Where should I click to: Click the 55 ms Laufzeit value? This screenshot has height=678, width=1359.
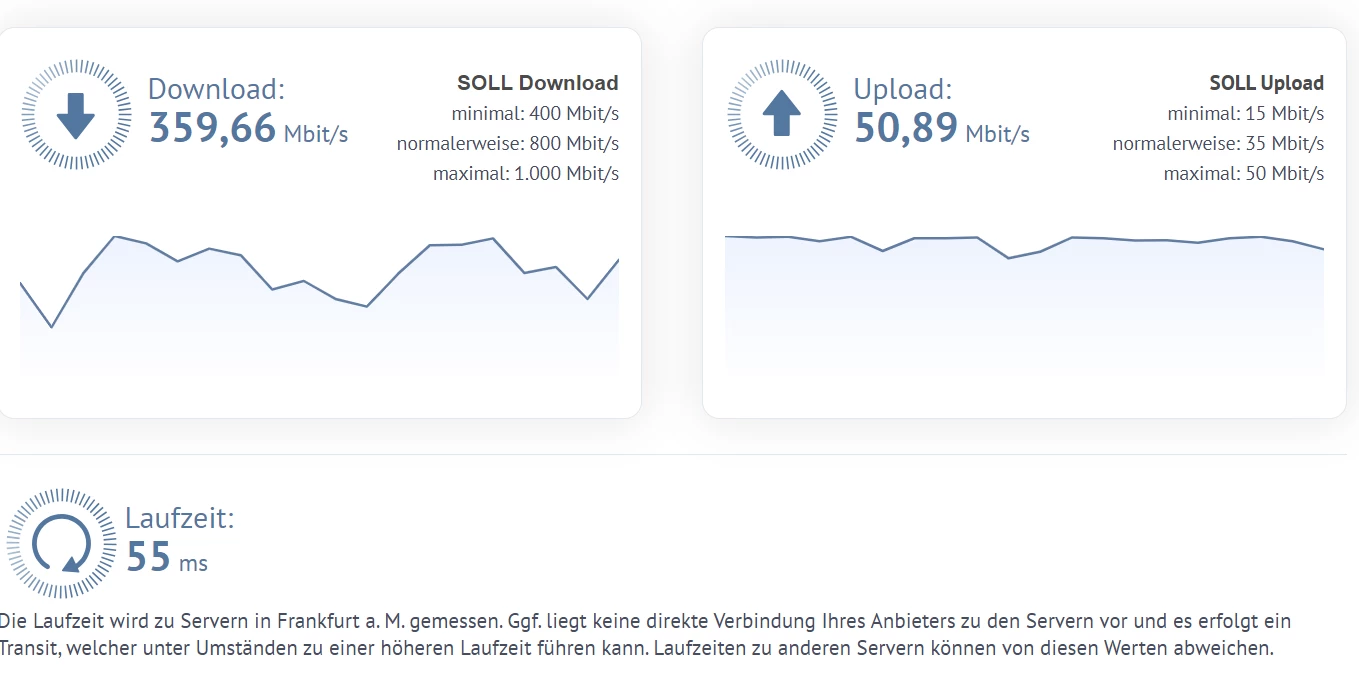point(167,558)
